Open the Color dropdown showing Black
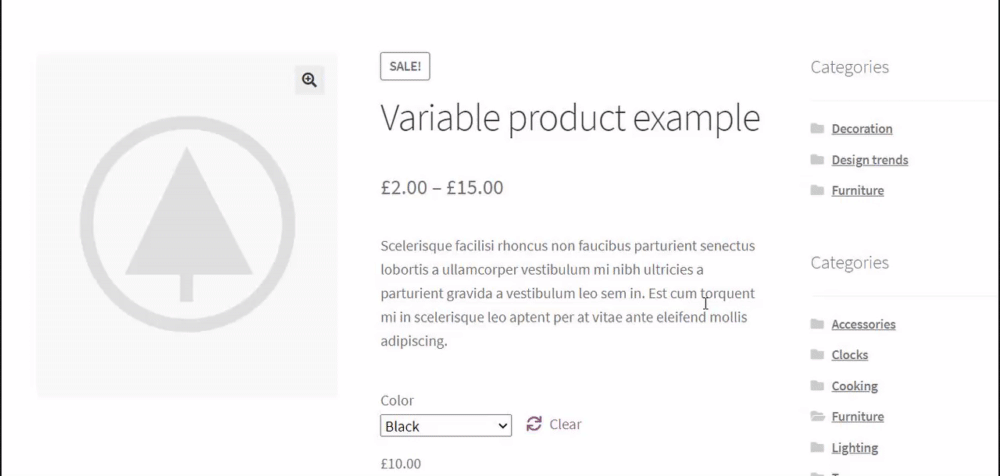This screenshot has height=476, width=1000. click(x=446, y=426)
